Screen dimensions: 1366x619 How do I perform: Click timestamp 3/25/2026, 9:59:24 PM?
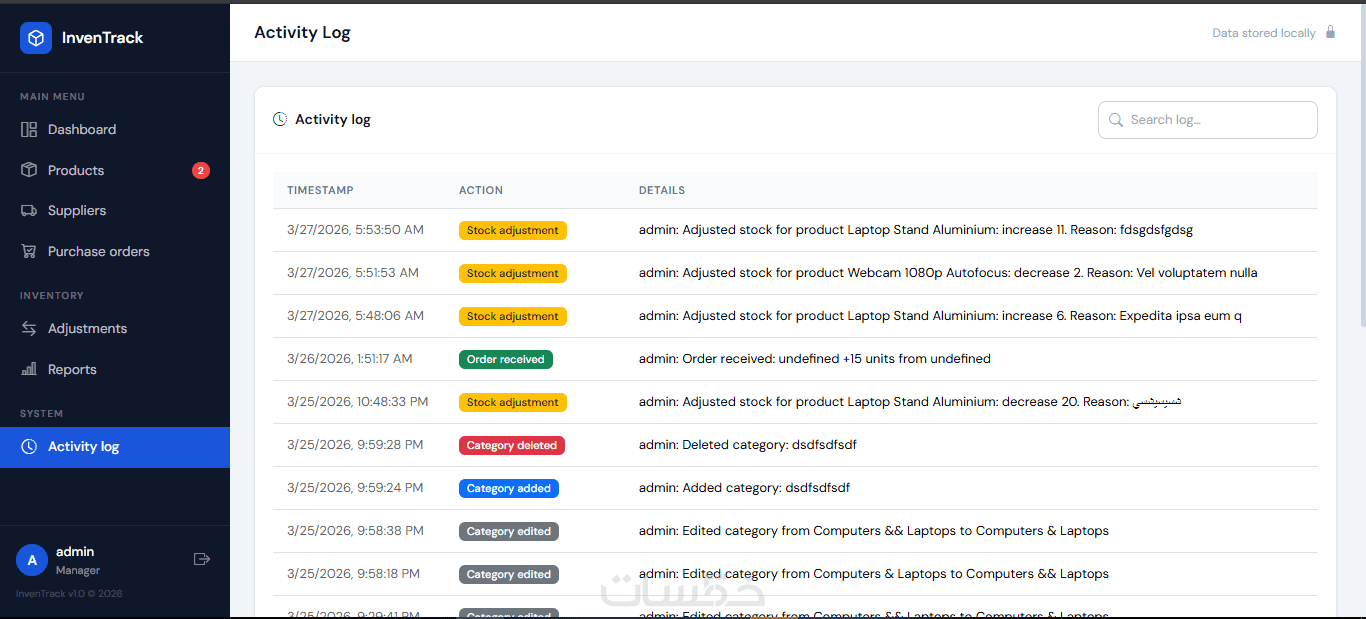point(355,488)
